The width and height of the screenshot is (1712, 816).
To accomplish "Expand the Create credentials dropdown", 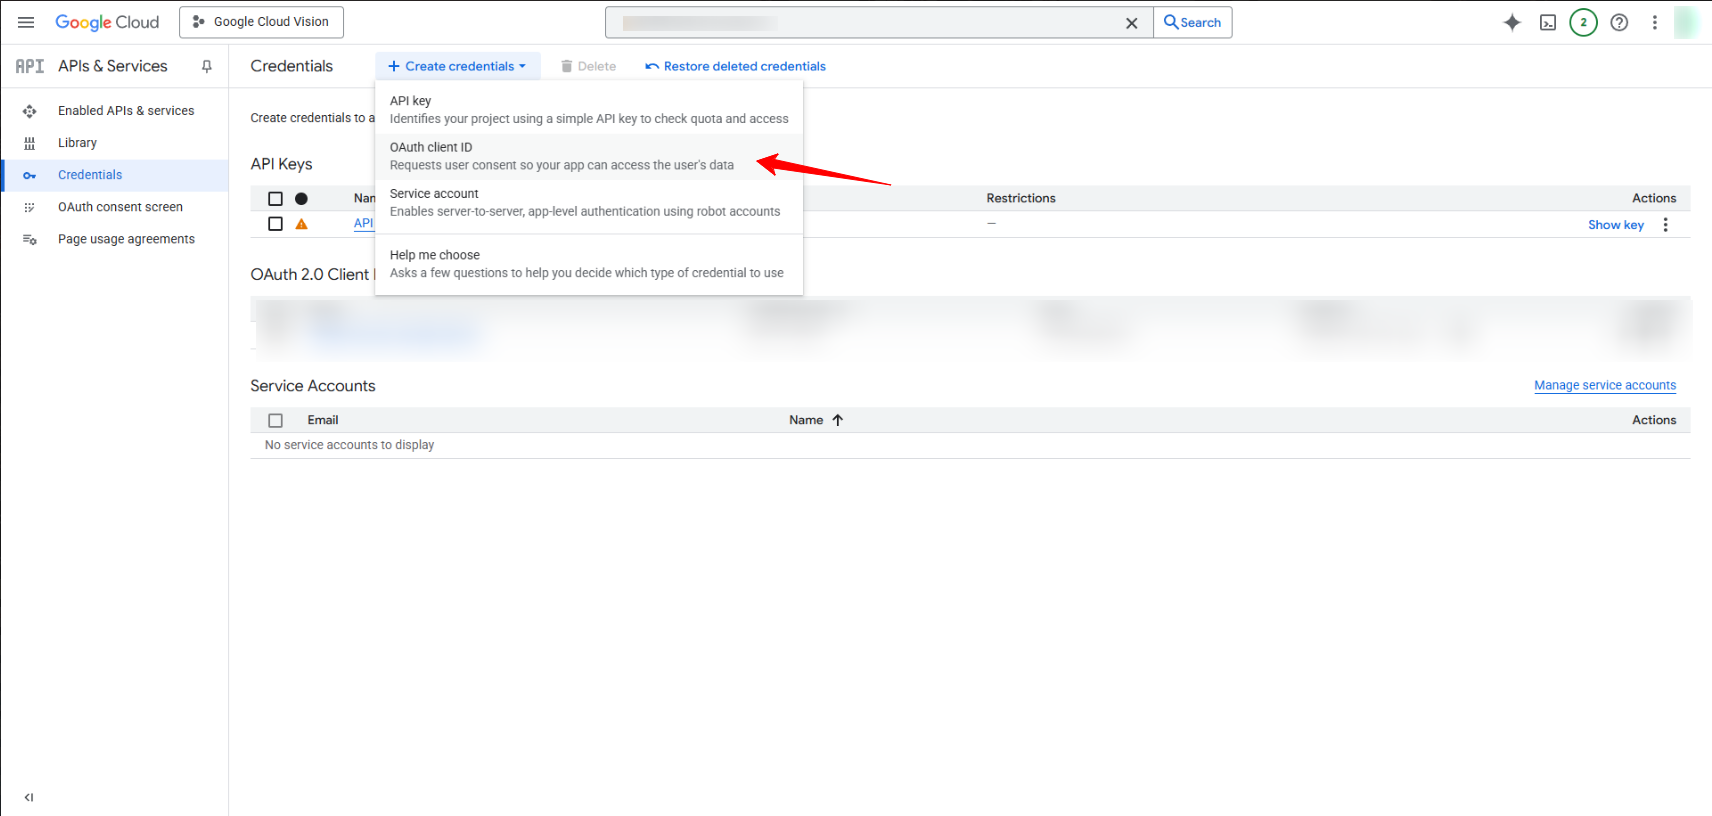I will coord(458,66).
